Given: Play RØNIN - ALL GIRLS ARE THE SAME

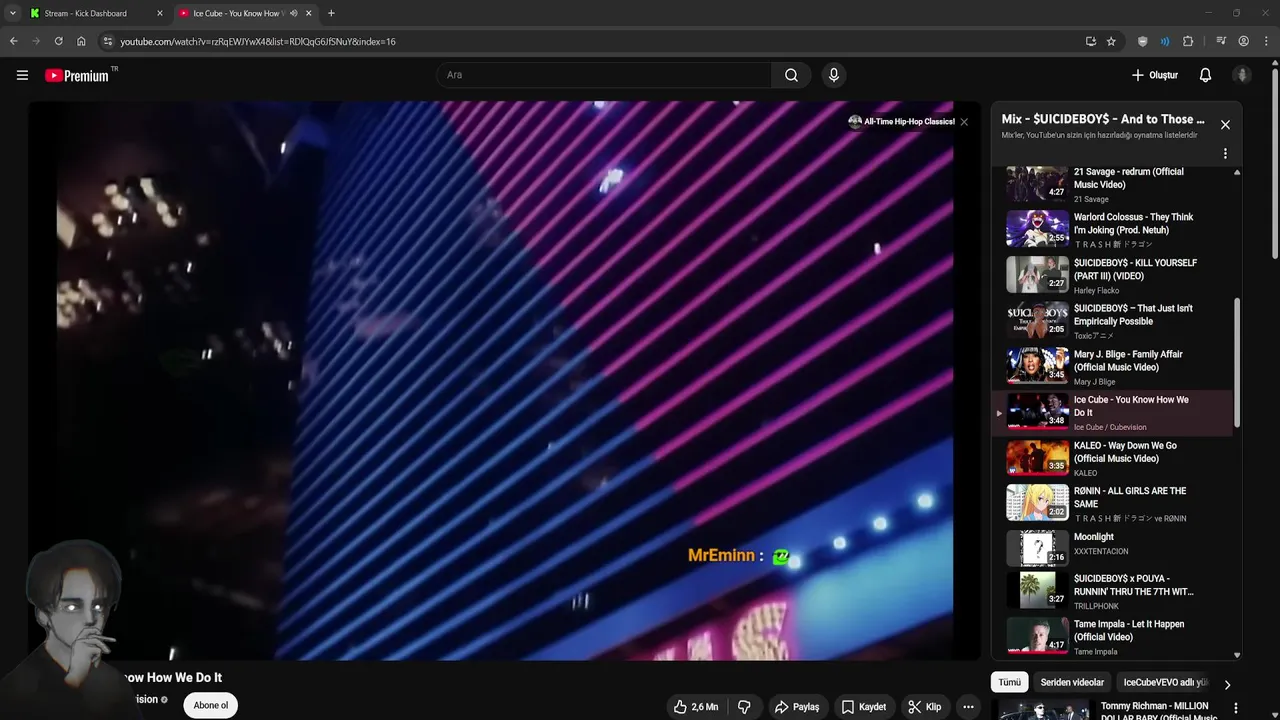Looking at the screenshot, I should [x=1112, y=504].
